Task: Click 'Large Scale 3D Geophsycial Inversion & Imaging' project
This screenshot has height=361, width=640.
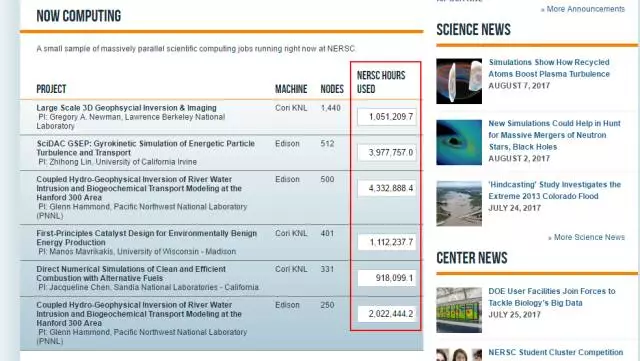Action: click(x=127, y=108)
